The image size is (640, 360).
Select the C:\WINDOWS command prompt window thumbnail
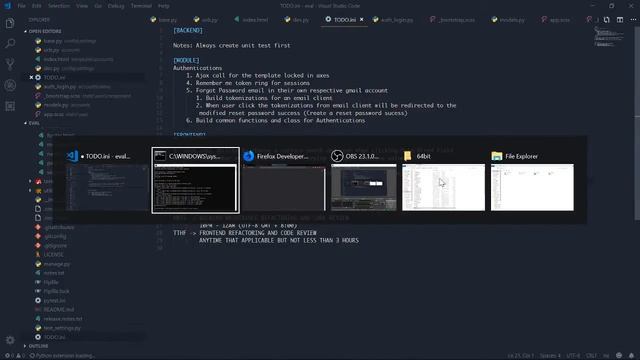point(196,180)
